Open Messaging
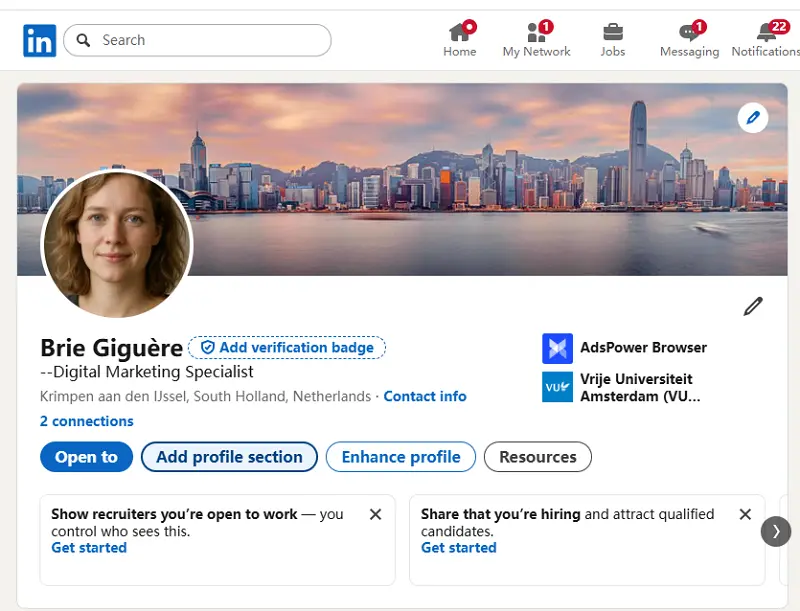Viewport: 800px width, 611px height. [x=689, y=38]
